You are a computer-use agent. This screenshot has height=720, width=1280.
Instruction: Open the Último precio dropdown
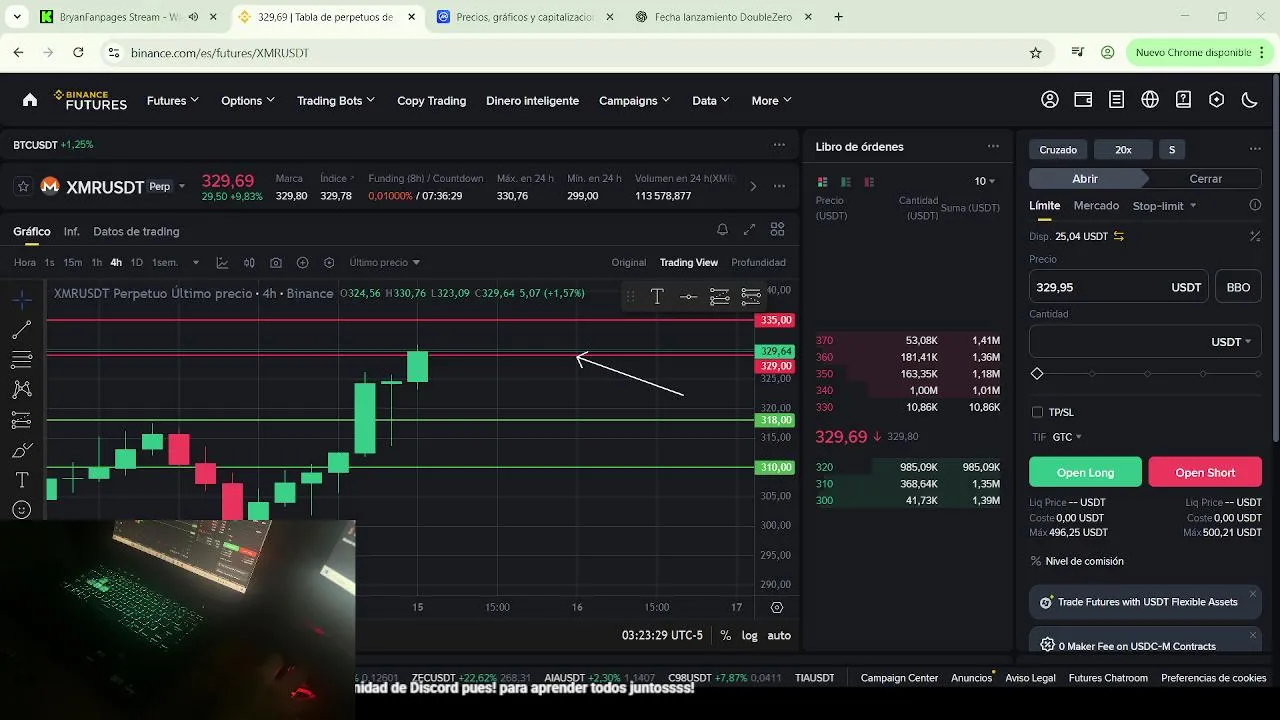[384, 262]
